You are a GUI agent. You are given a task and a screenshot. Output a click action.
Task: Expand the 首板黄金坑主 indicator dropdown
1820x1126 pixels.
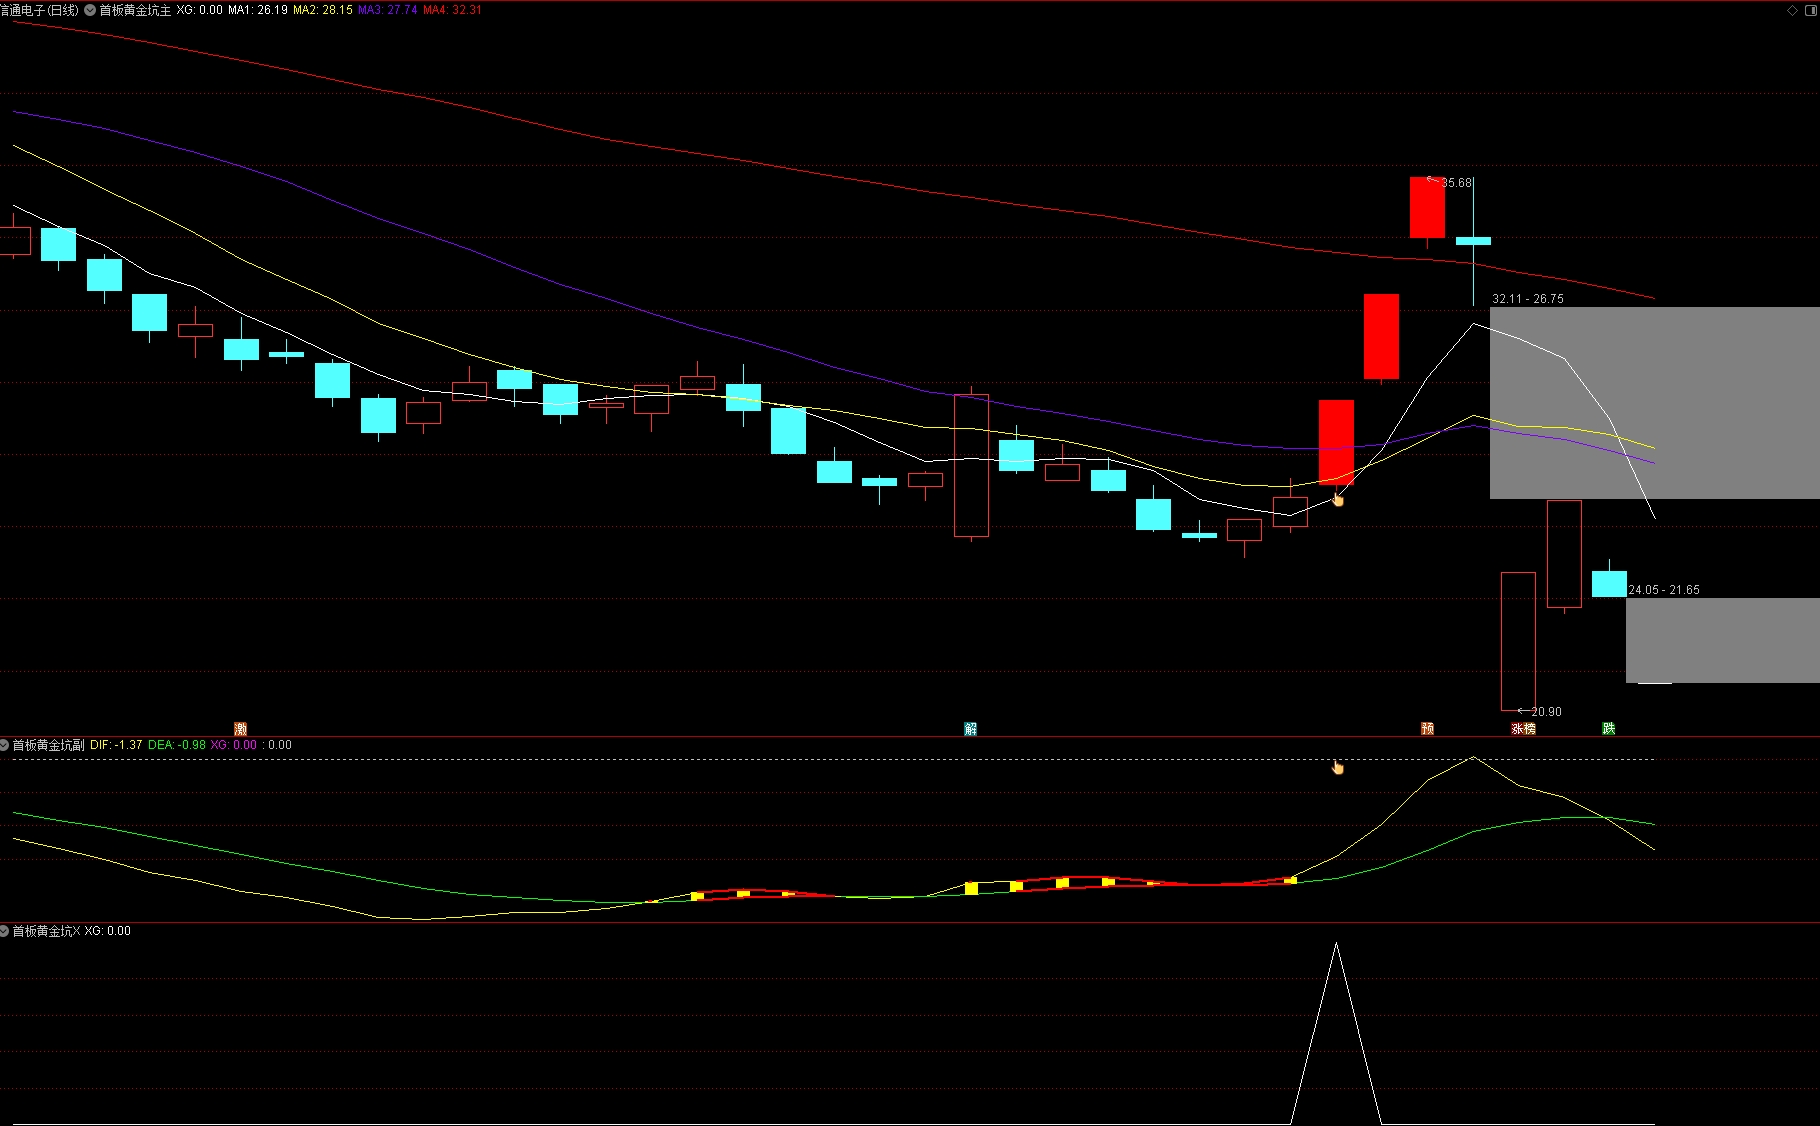click(91, 10)
